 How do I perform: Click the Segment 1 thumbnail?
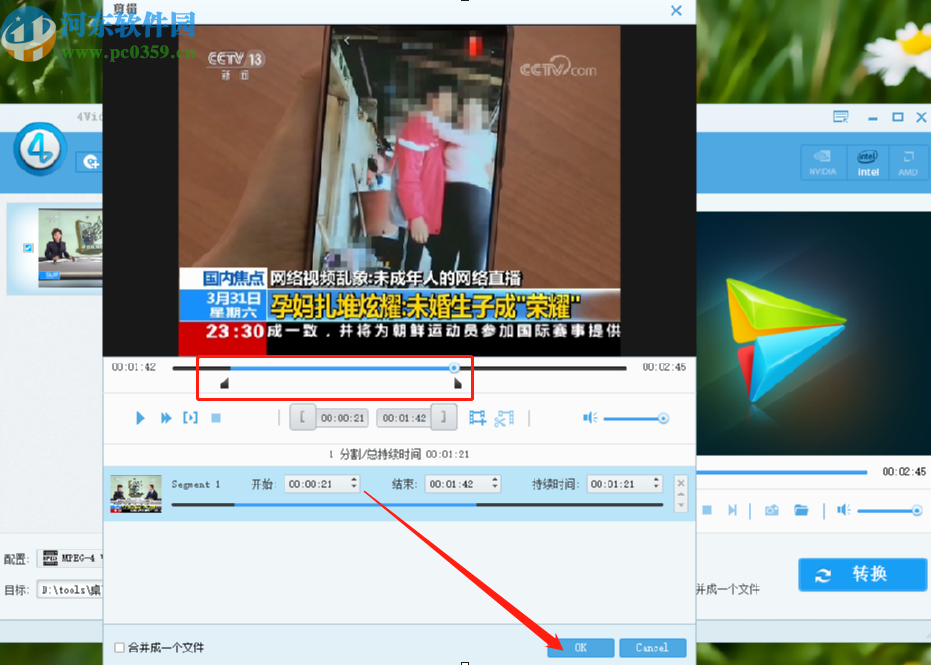[x=136, y=493]
